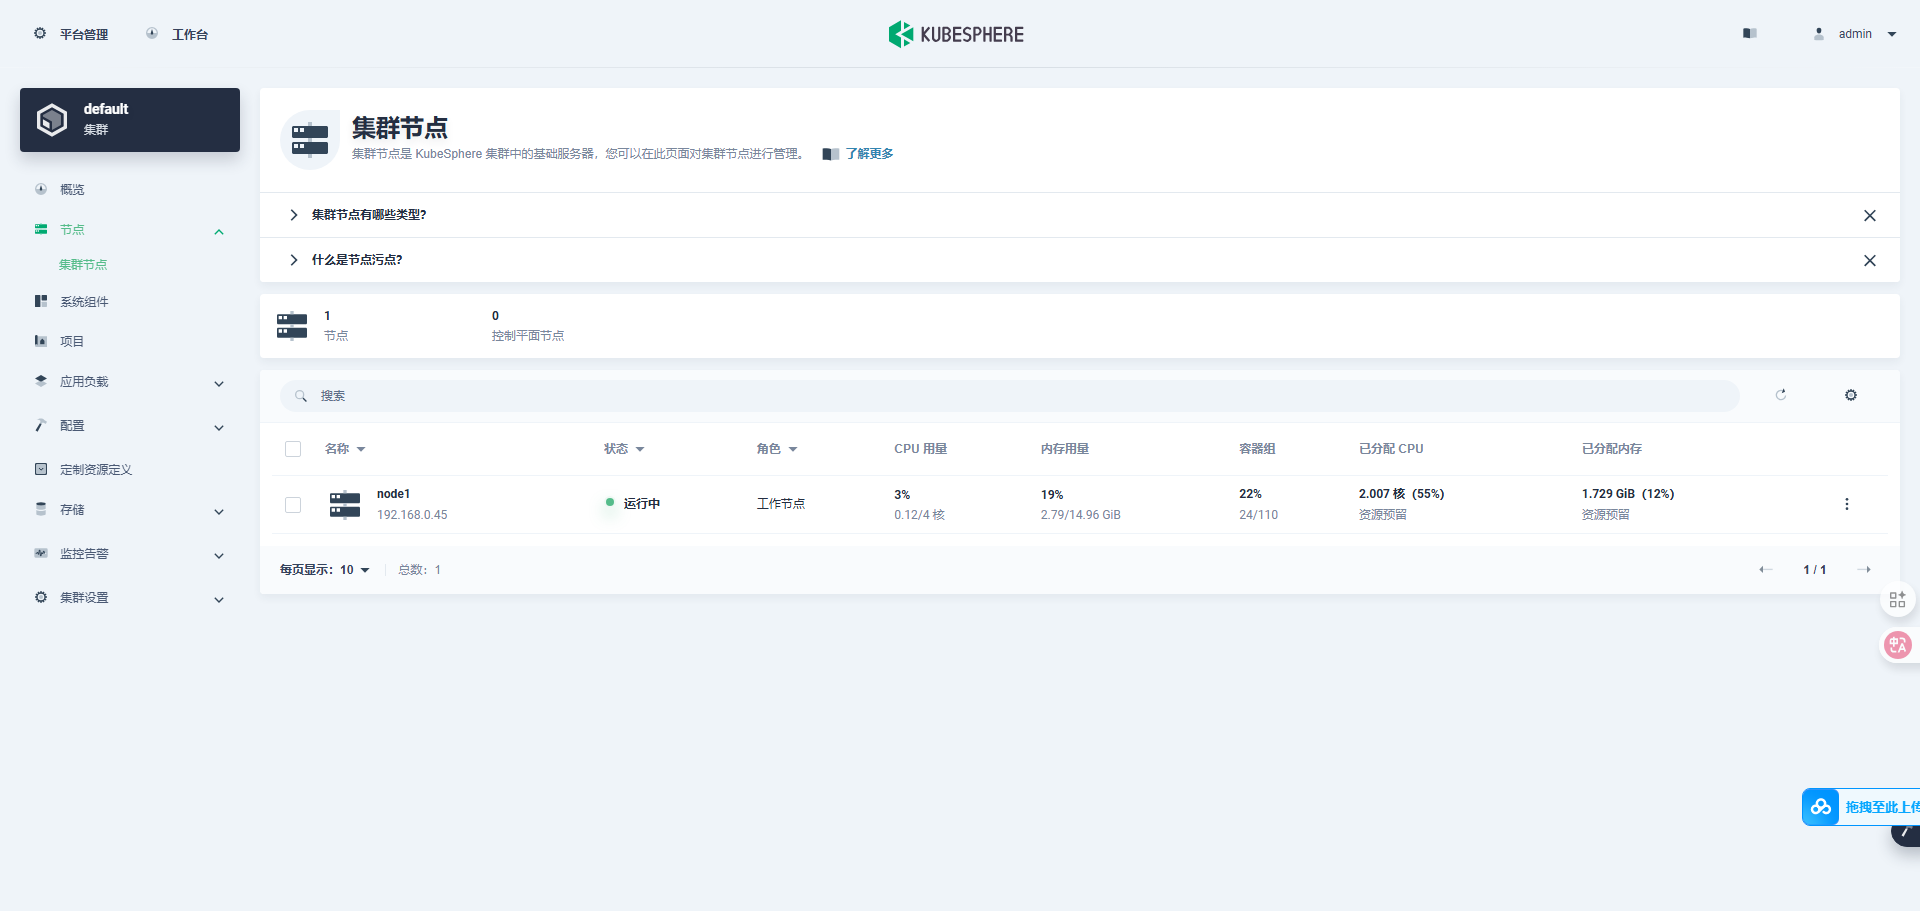Open node1 row more actions menu
This screenshot has height=911, width=1920.
click(x=1847, y=504)
